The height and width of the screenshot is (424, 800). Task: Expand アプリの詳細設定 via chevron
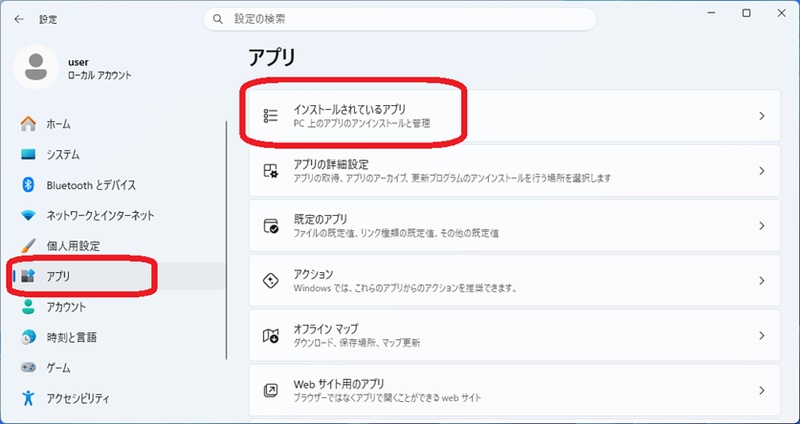coord(762,171)
